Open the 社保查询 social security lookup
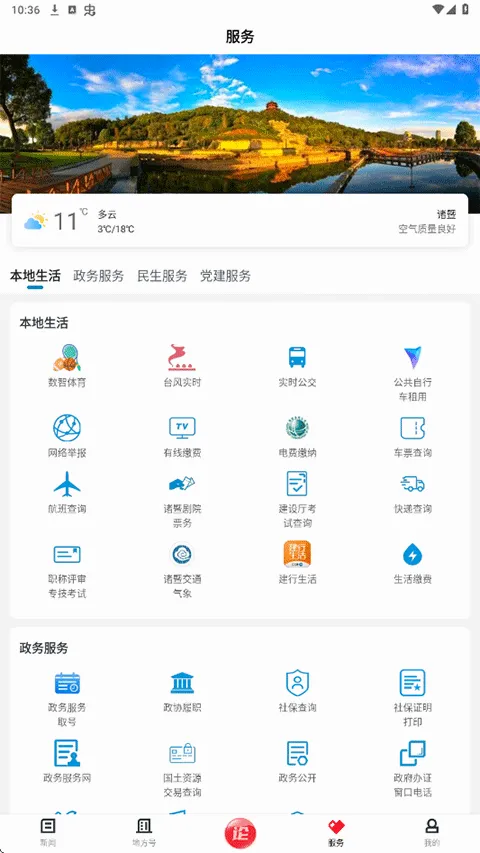Image resolution: width=480 pixels, height=853 pixels. pos(297,691)
